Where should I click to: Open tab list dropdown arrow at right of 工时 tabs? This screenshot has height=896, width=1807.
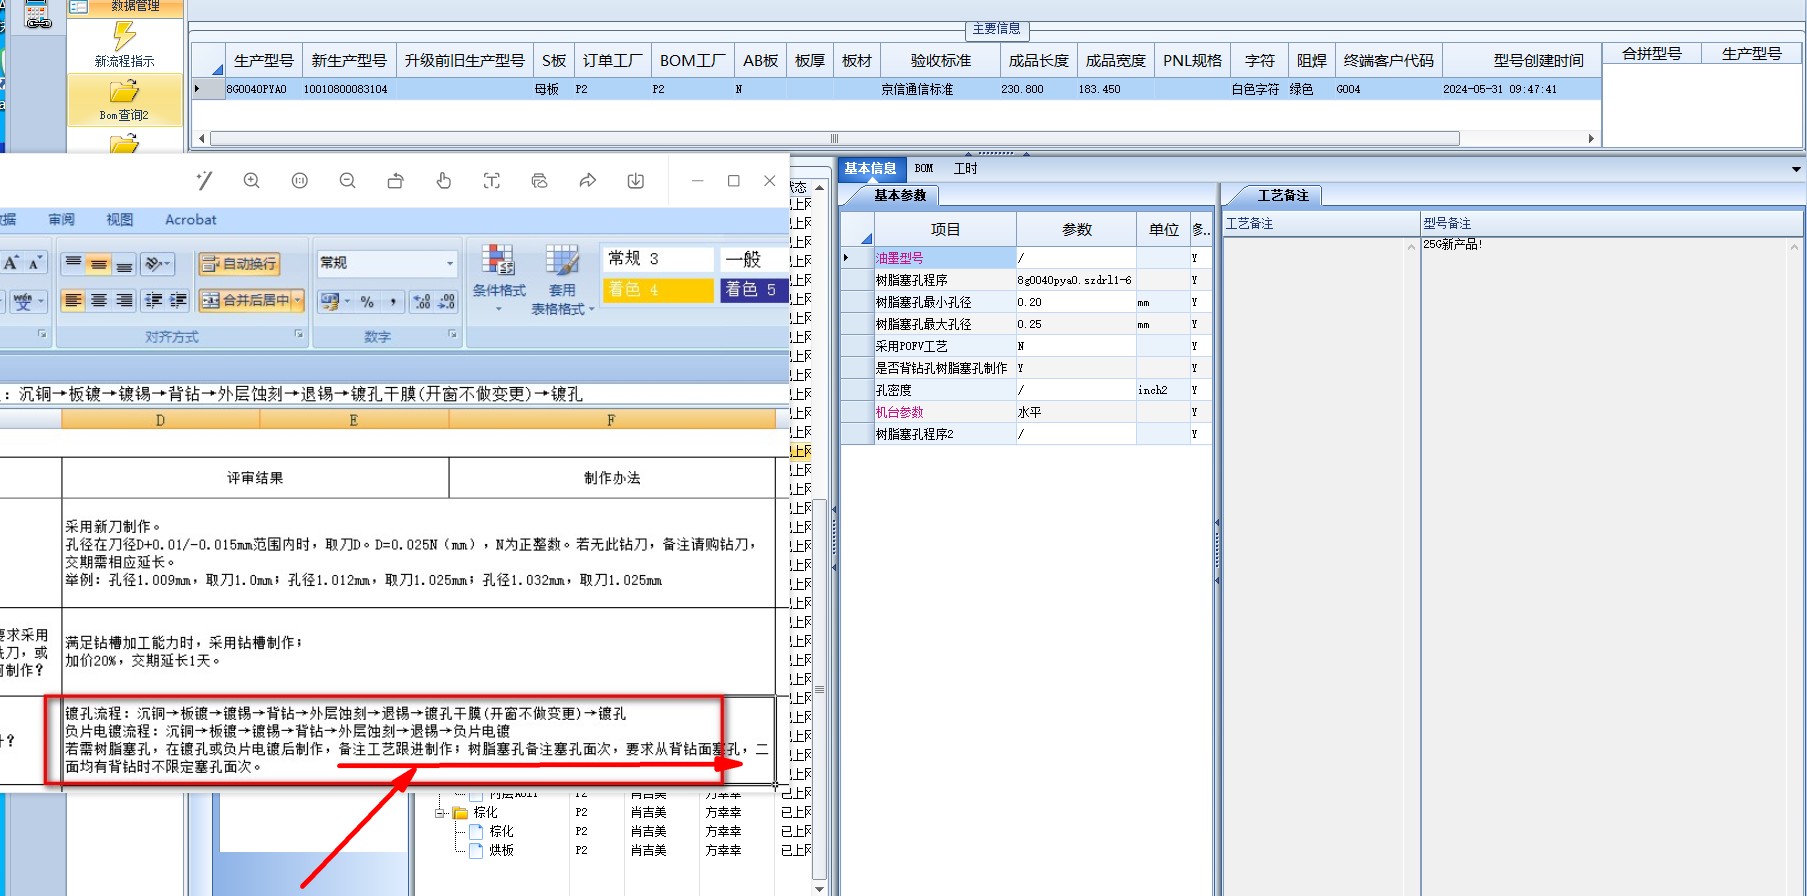[1796, 169]
